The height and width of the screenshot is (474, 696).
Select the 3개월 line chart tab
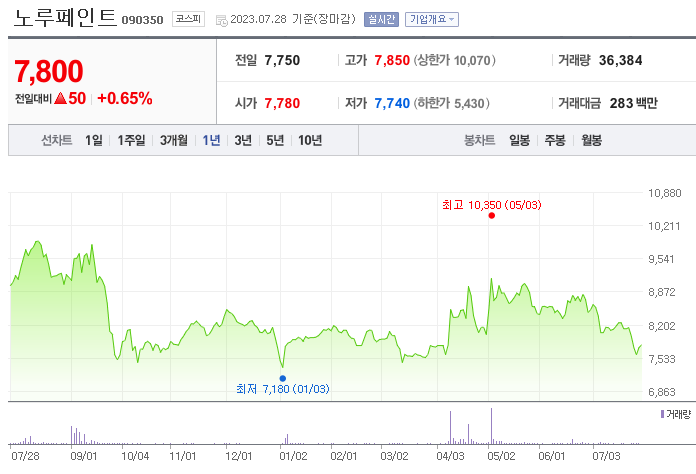[x=174, y=140]
